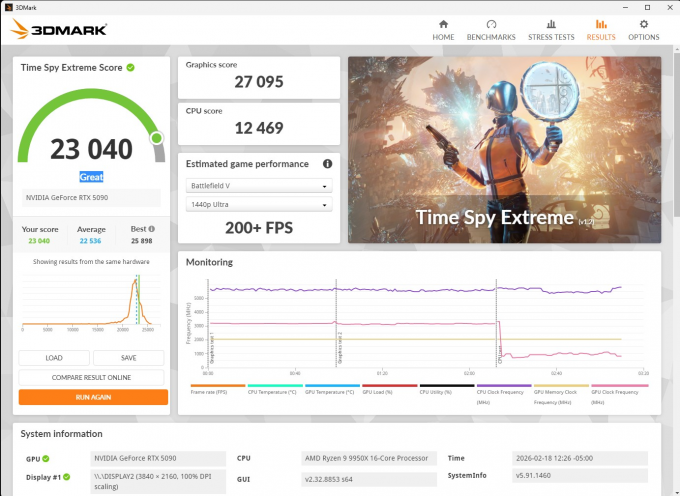
Task: Click the CPU score value 12 469
Action: (x=259, y=128)
